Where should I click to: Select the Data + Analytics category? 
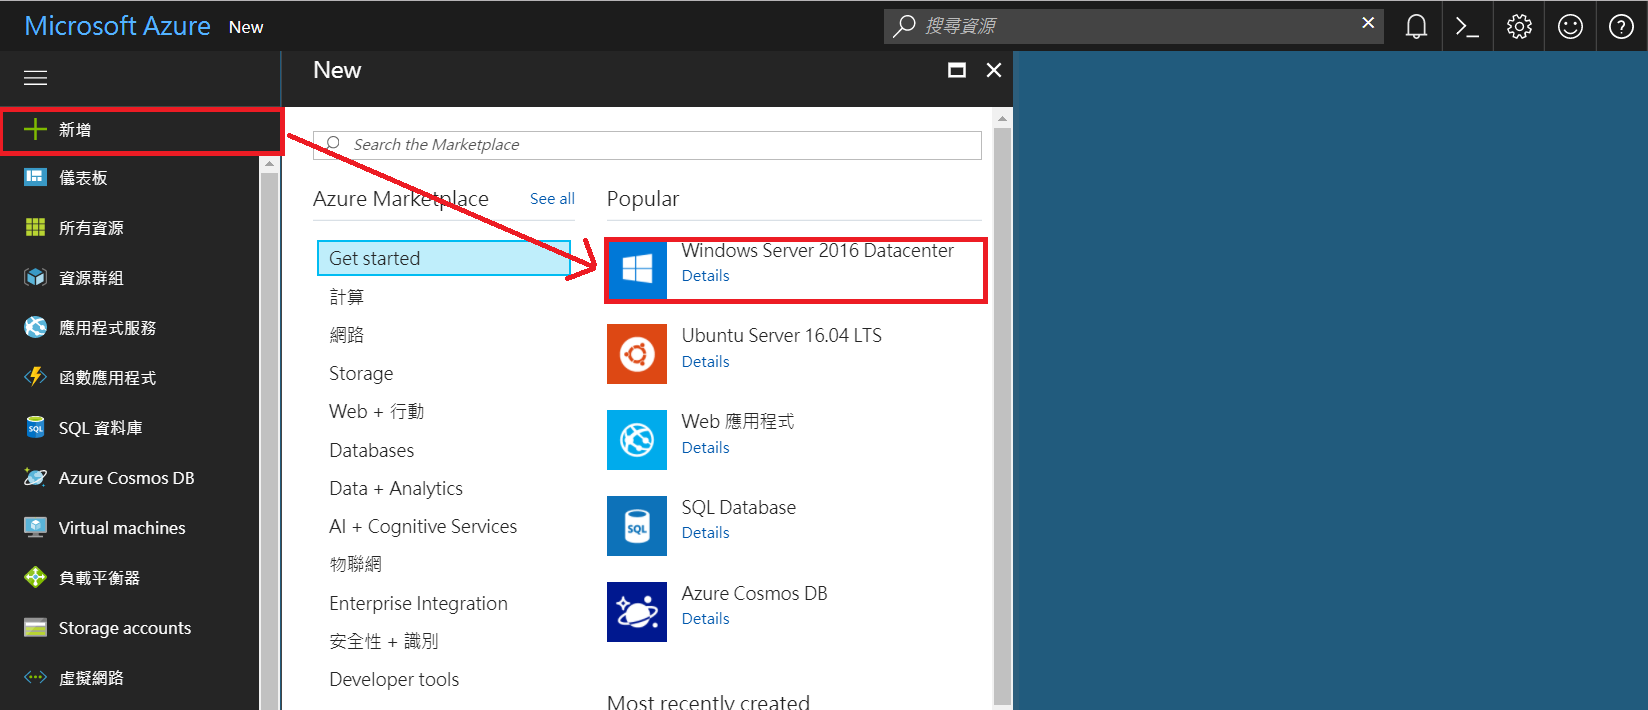pyautogui.click(x=396, y=488)
